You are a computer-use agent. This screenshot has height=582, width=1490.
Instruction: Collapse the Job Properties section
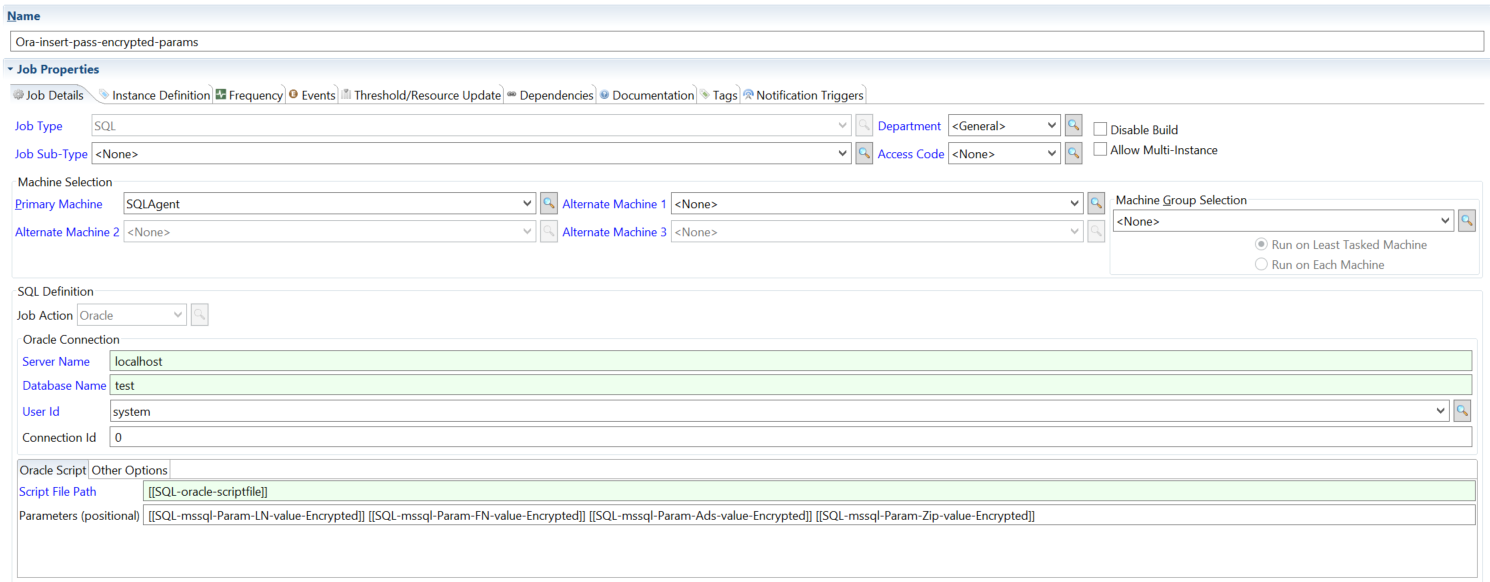pyautogui.click(x=10, y=70)
